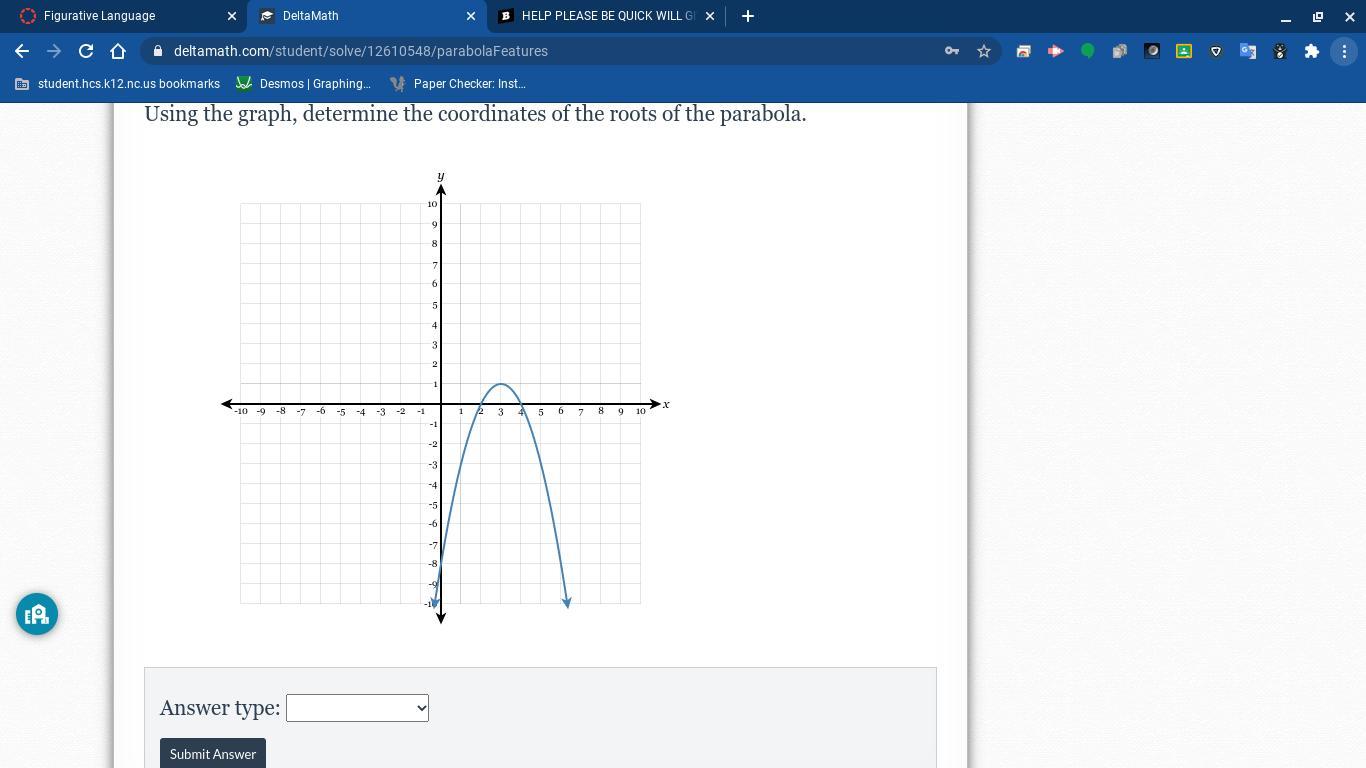1366x768 pixels.
Task: Click the black bug-like extension icon
Action: [1280, 51]
